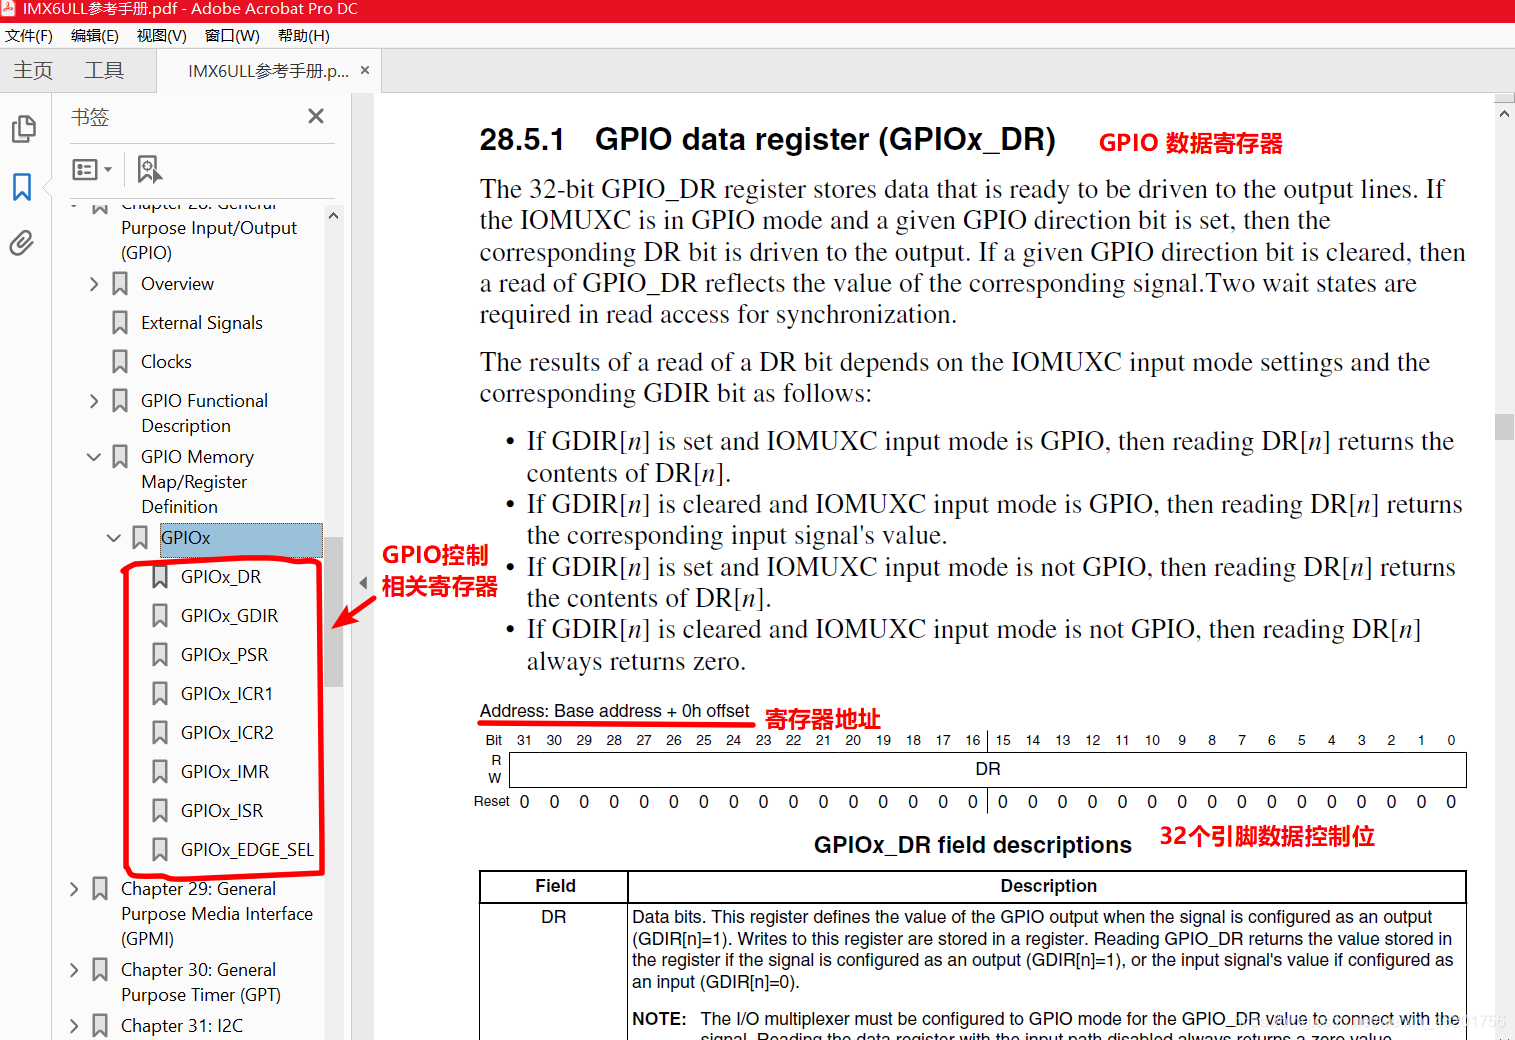Click bookmark icon beside GPIOx_IMR

[x=160, y=772]
